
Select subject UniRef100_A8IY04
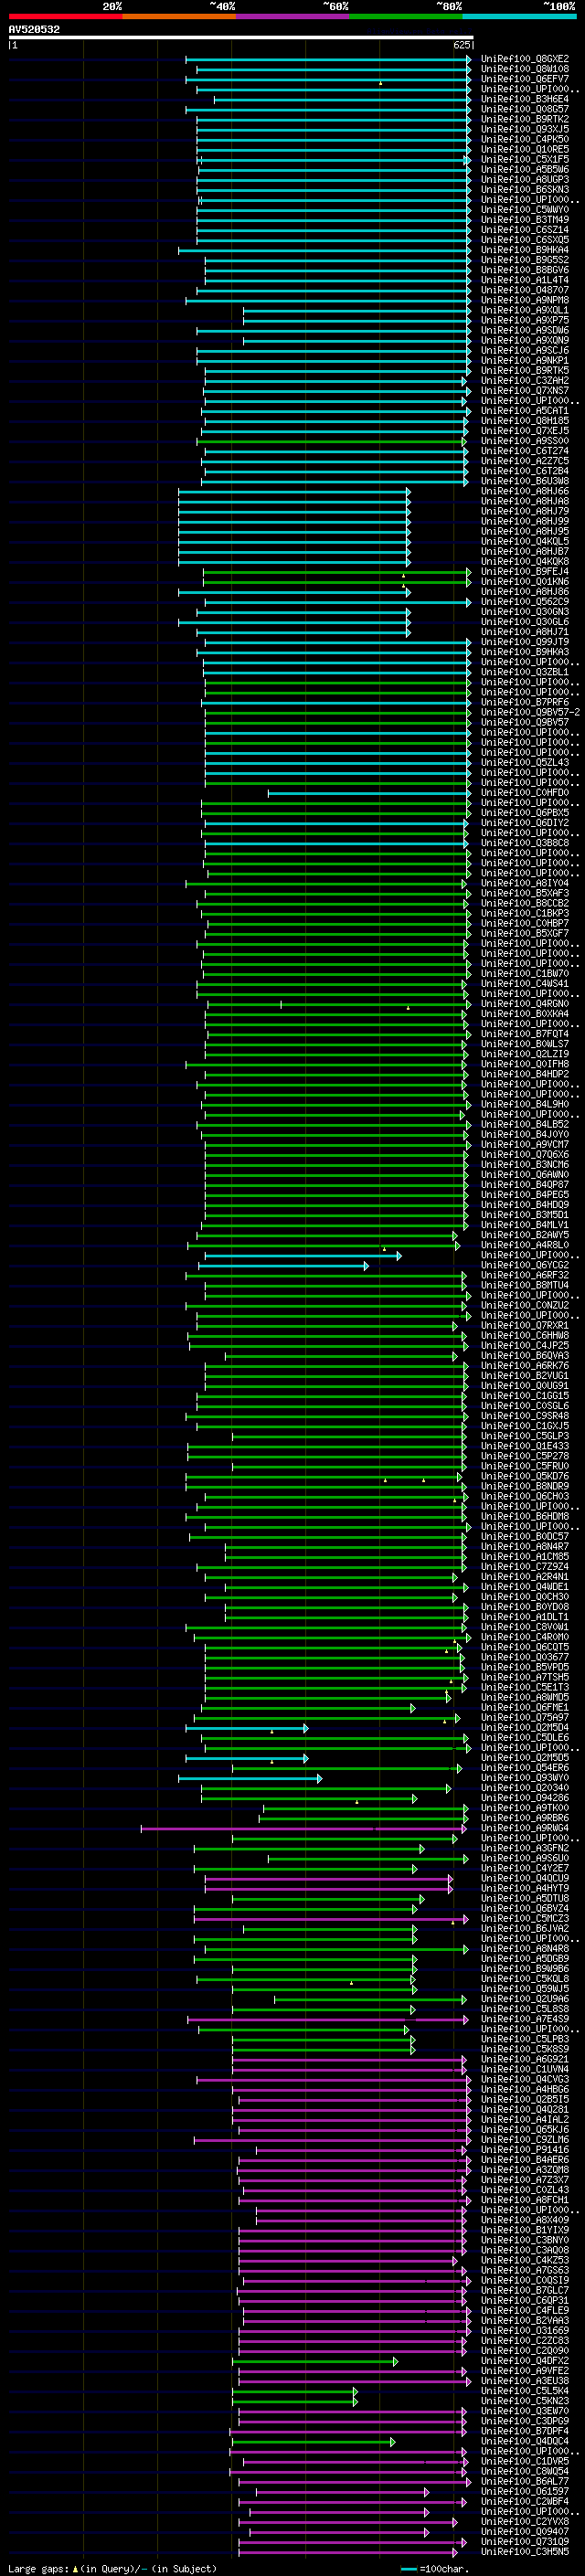point(525,883)
